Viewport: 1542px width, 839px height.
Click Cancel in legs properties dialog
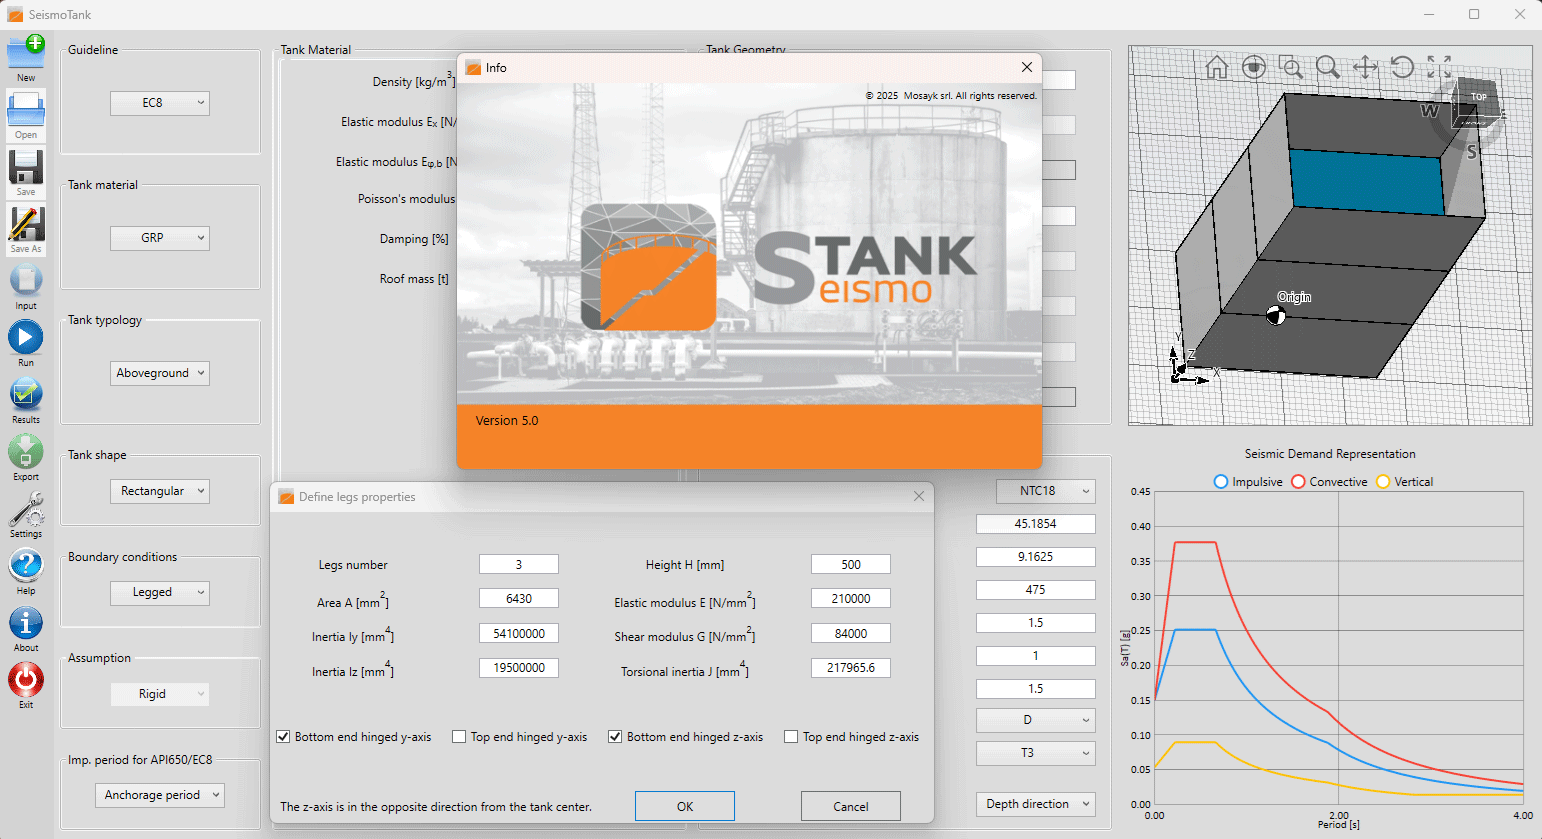click(x=850, y=806)
